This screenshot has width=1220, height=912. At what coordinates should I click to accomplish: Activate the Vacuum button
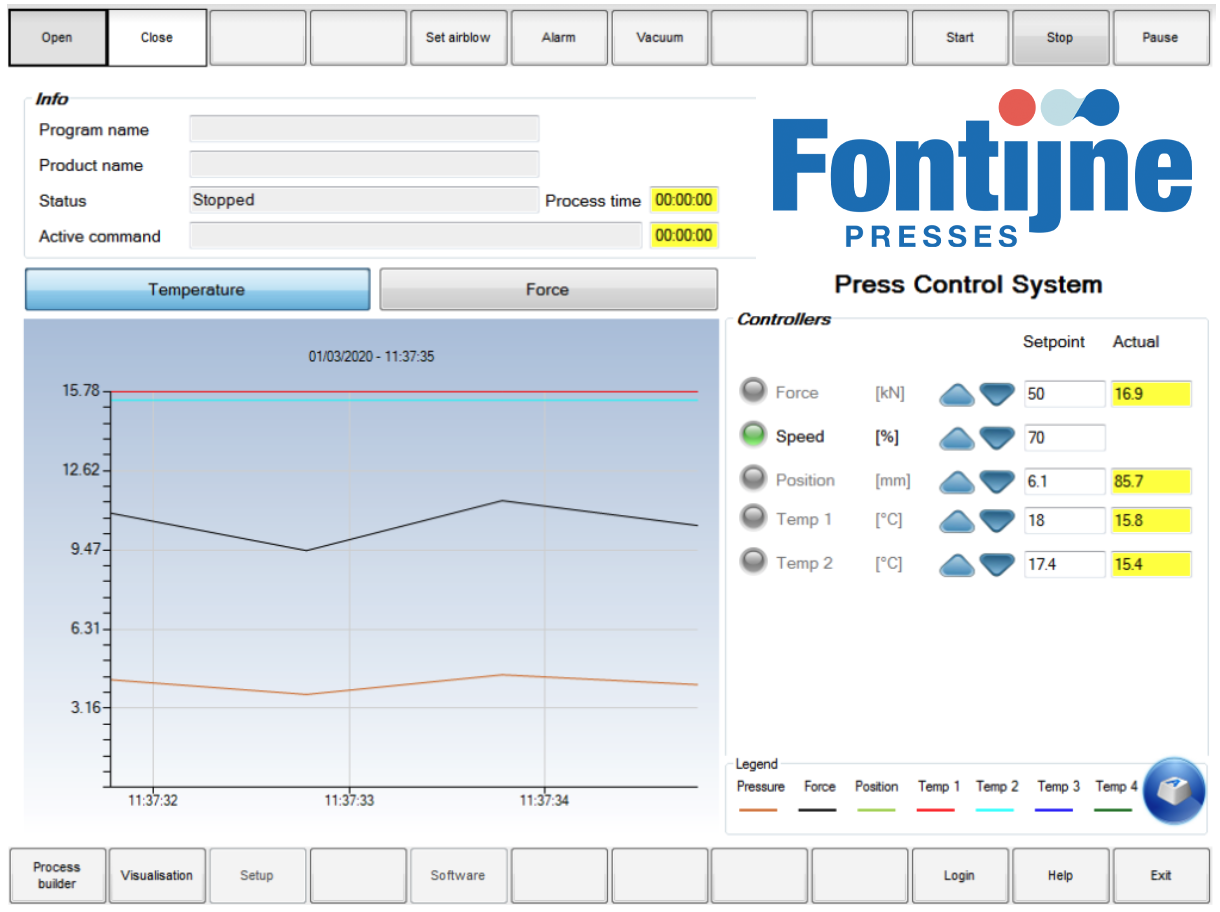point(660,38)
